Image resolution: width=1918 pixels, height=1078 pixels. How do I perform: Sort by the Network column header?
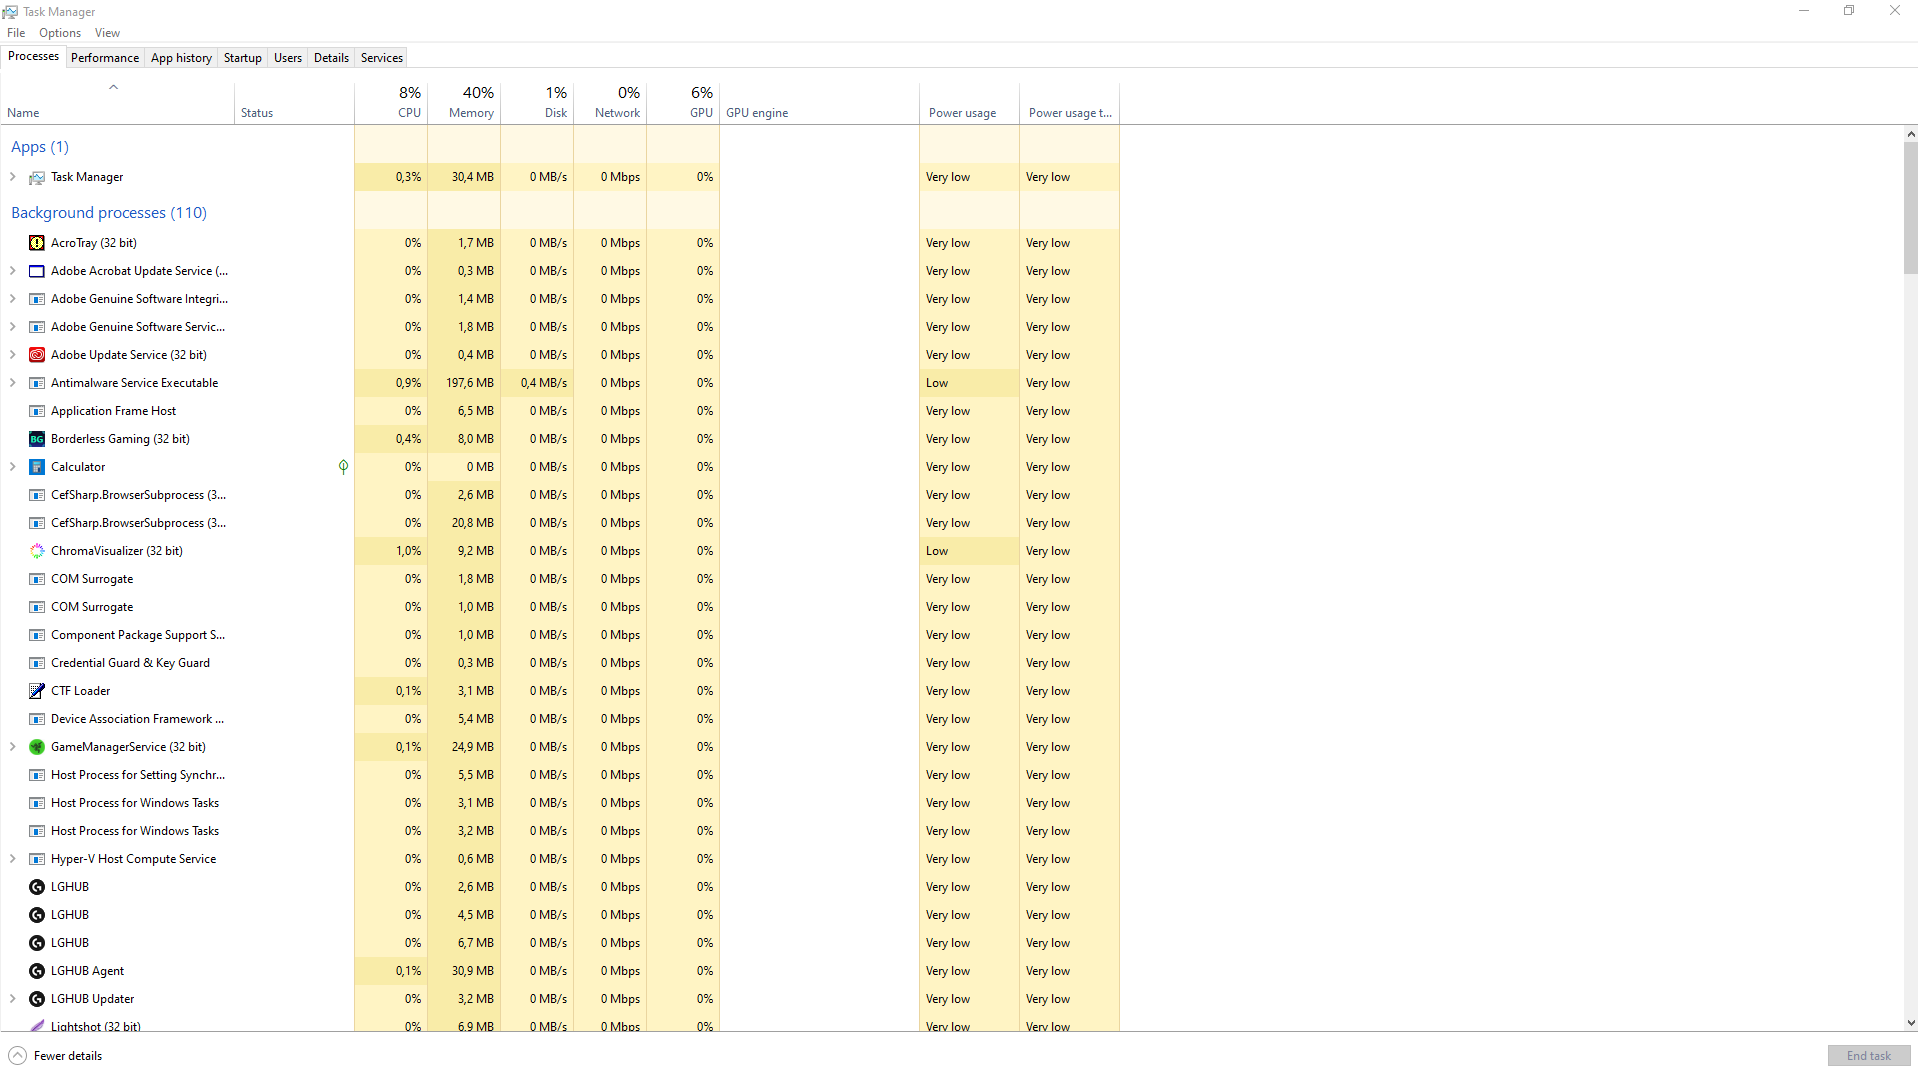(610, 102)
